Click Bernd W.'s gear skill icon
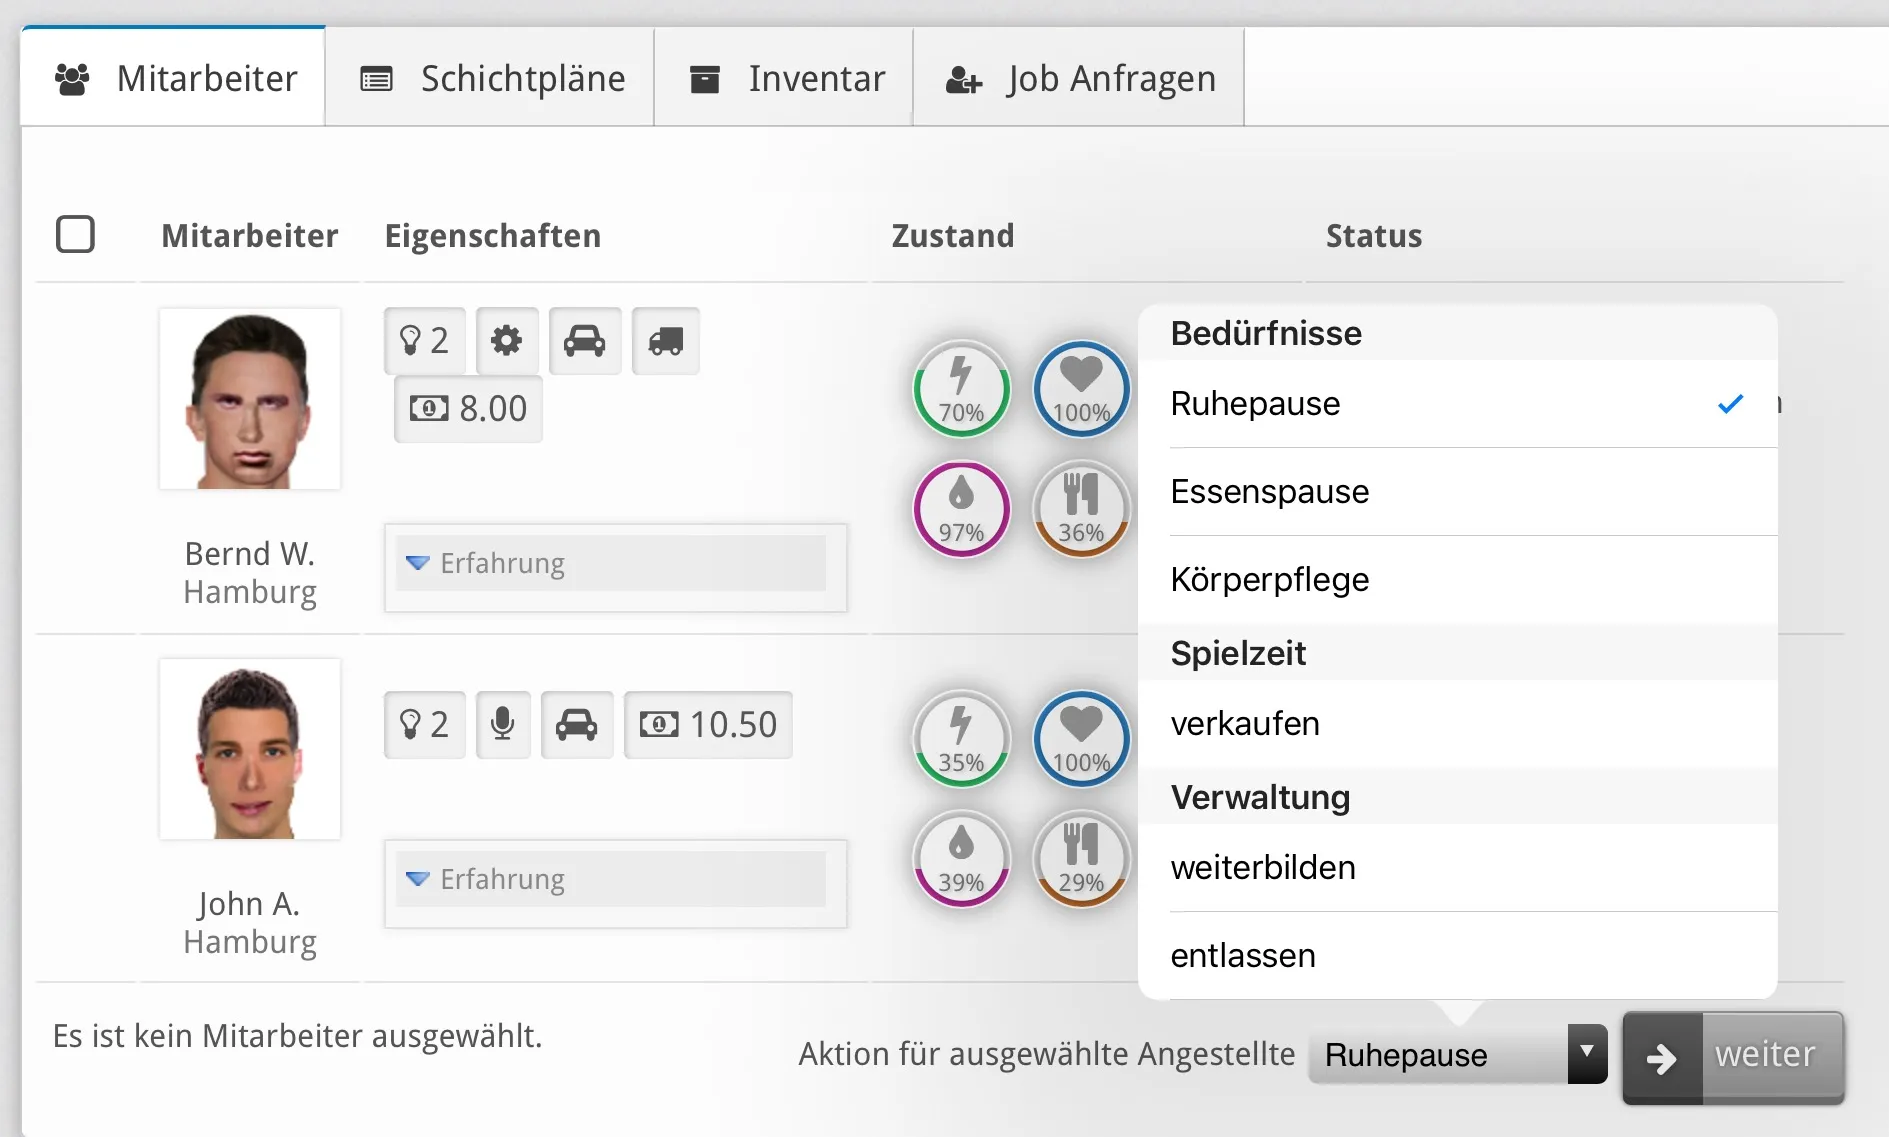 507,341
